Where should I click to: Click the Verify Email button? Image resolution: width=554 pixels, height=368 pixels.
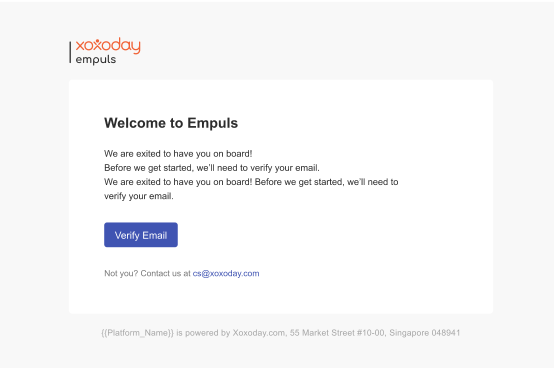(141, 235)
